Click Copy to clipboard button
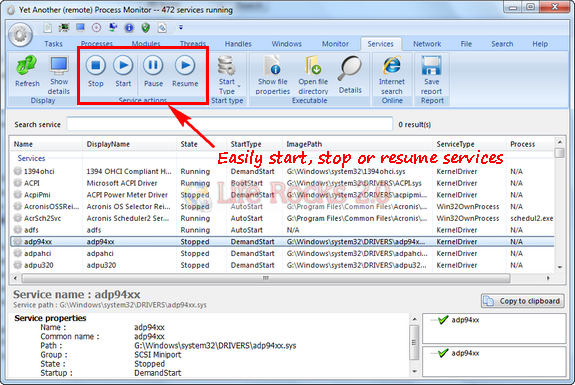575x385 pixels. (523, 301)
